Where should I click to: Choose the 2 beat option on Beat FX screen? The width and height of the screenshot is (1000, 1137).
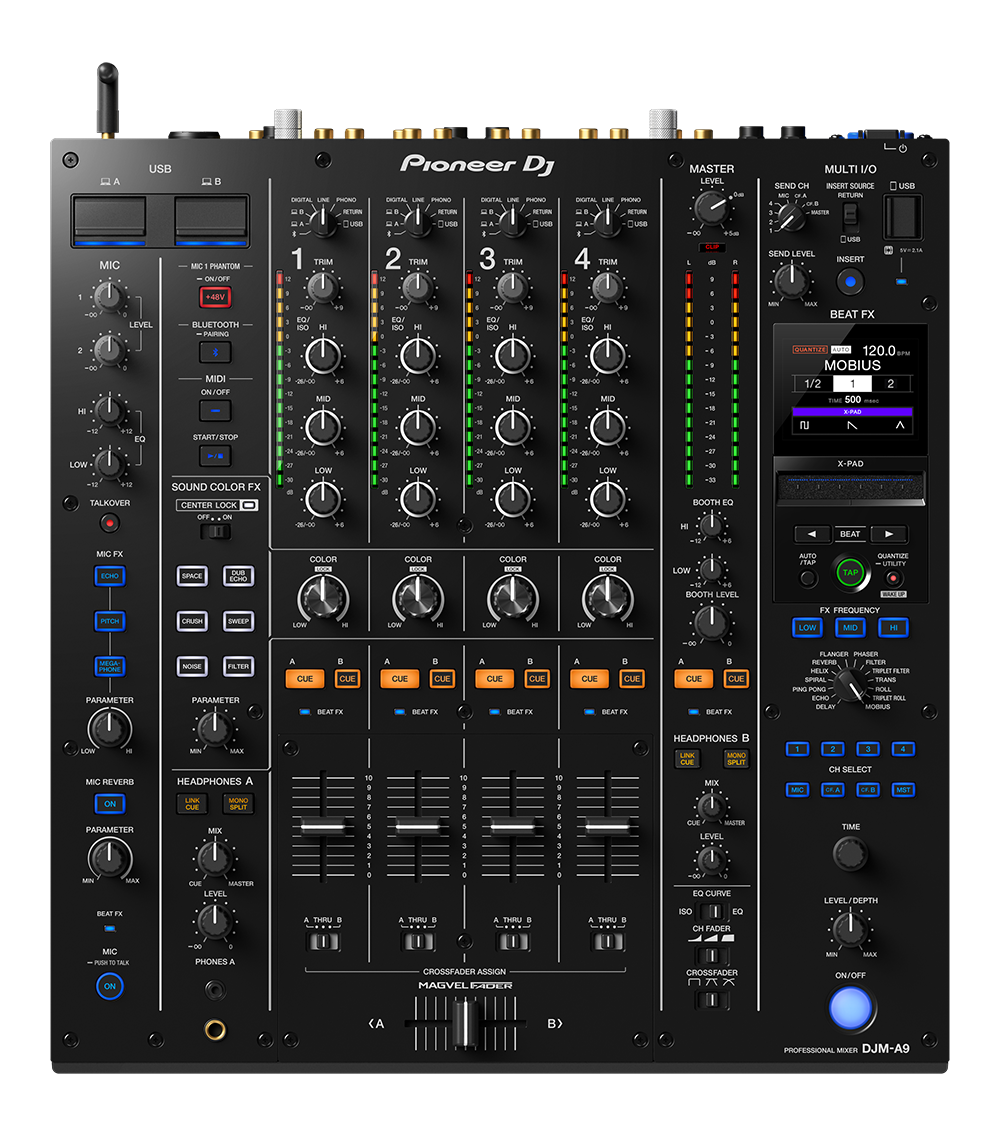click(891, 384)
